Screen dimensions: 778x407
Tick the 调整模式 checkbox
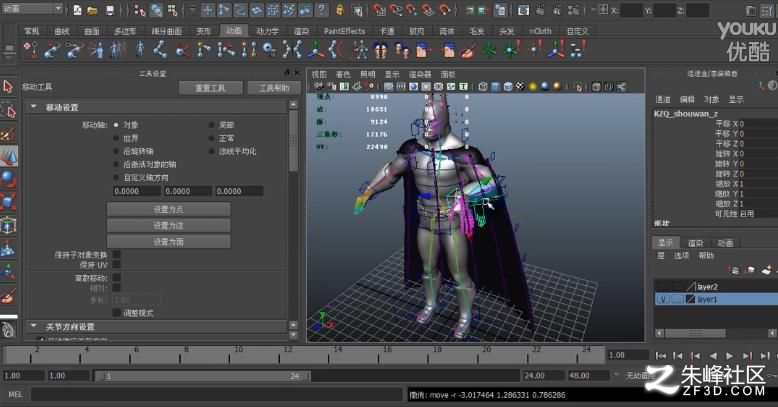click(x=117, y=313)
